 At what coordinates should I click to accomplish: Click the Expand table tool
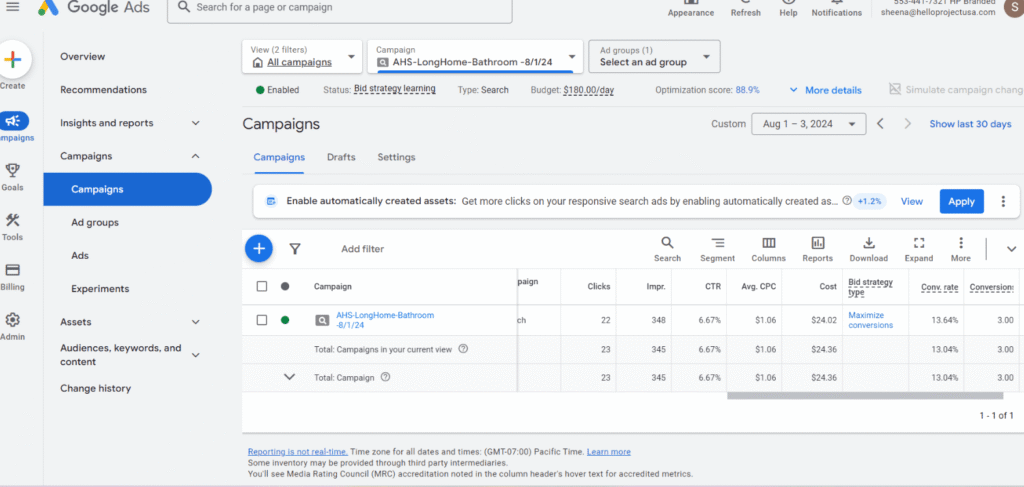coord(919,249)
